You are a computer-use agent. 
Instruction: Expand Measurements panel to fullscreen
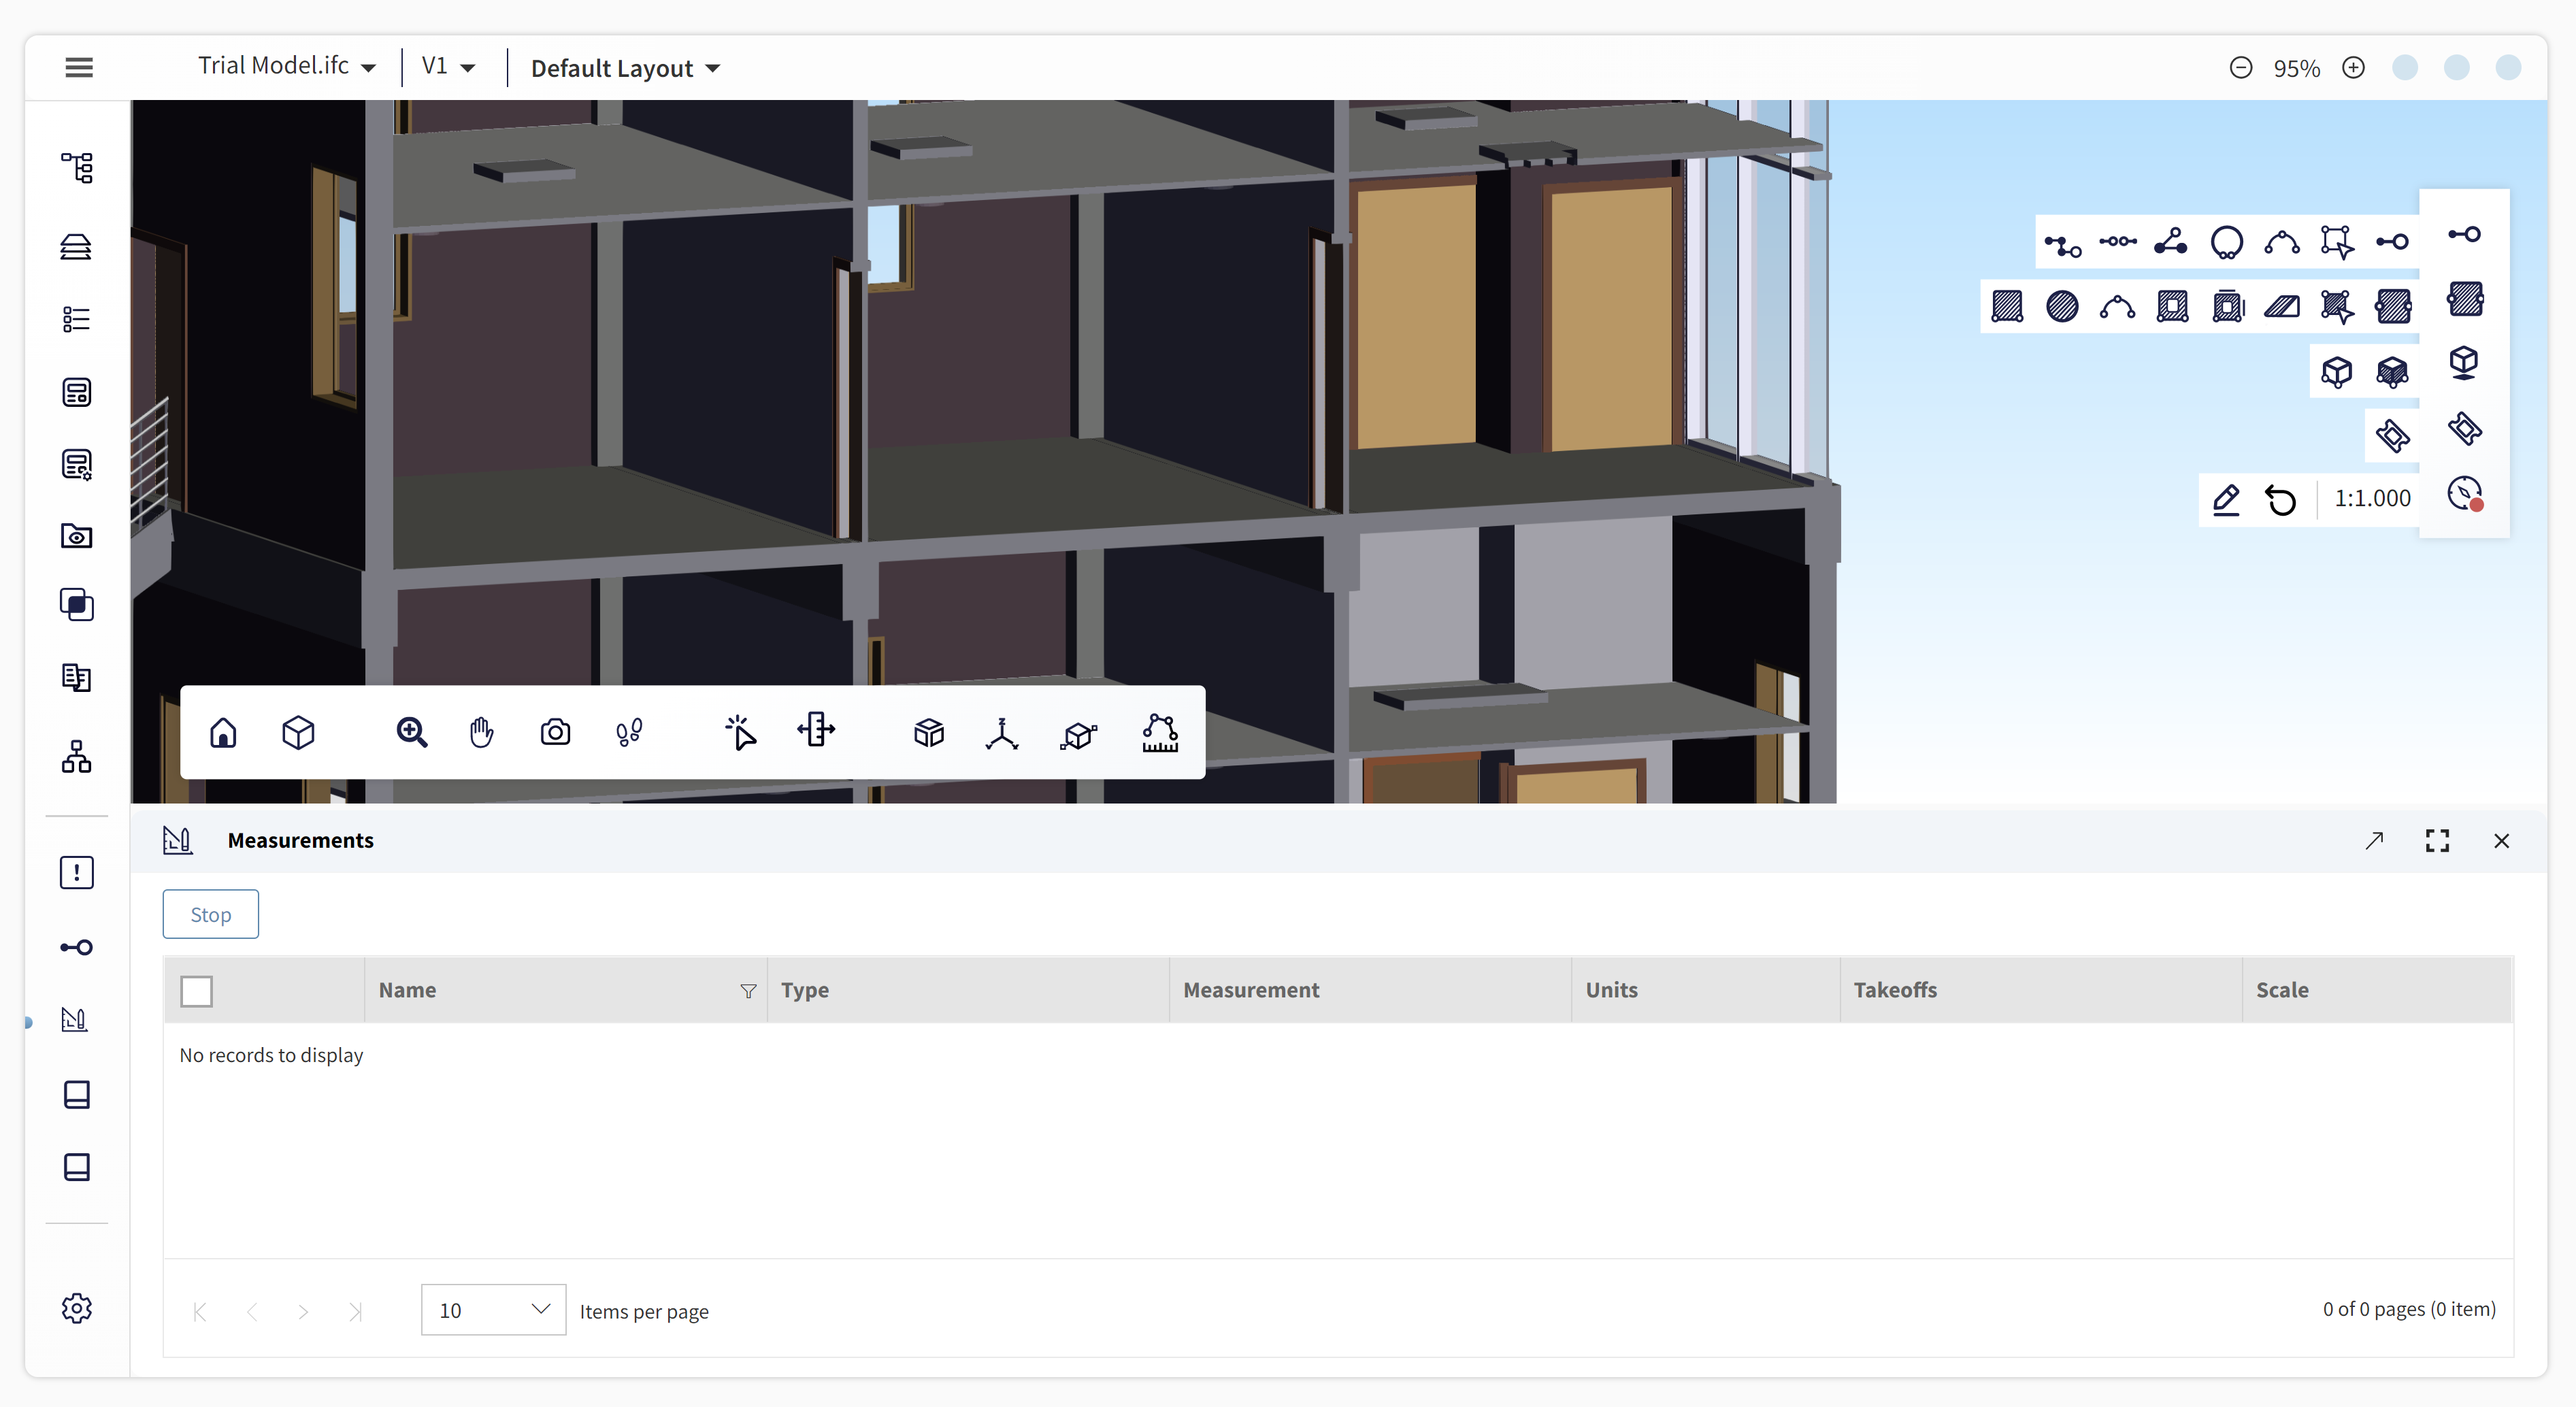2438,841
